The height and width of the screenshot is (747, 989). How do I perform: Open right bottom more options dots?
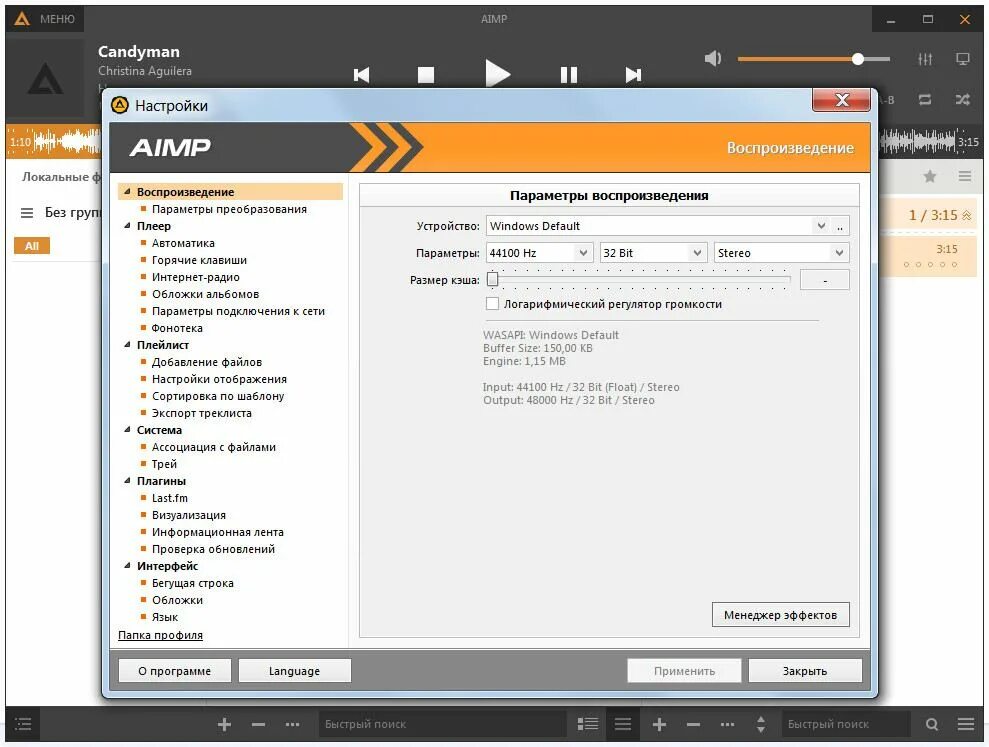pyautogui.click(x=727, y=724)
